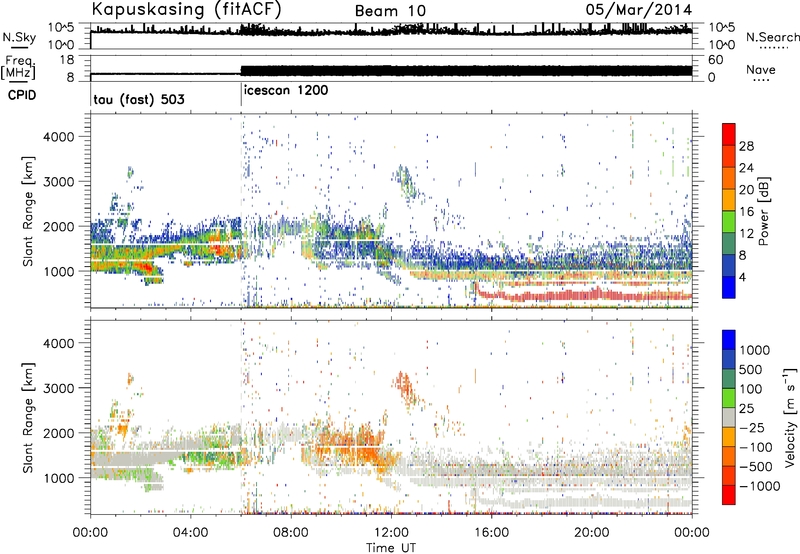Image resolution: width=800 pixels, height=554 pixels.
Task: Select the N.Search legend label
Action: tap(773, 37)
